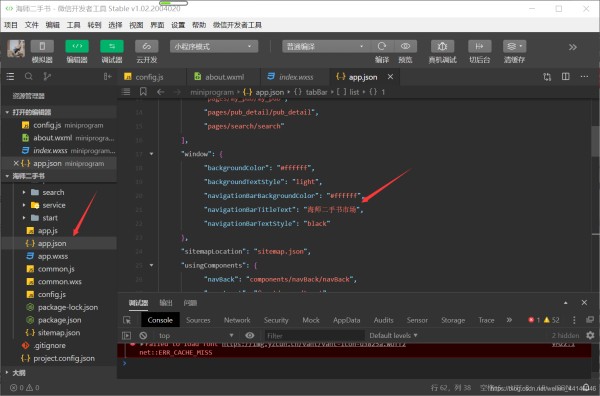Switch to Network devtools tab

(x=237, y=320)
